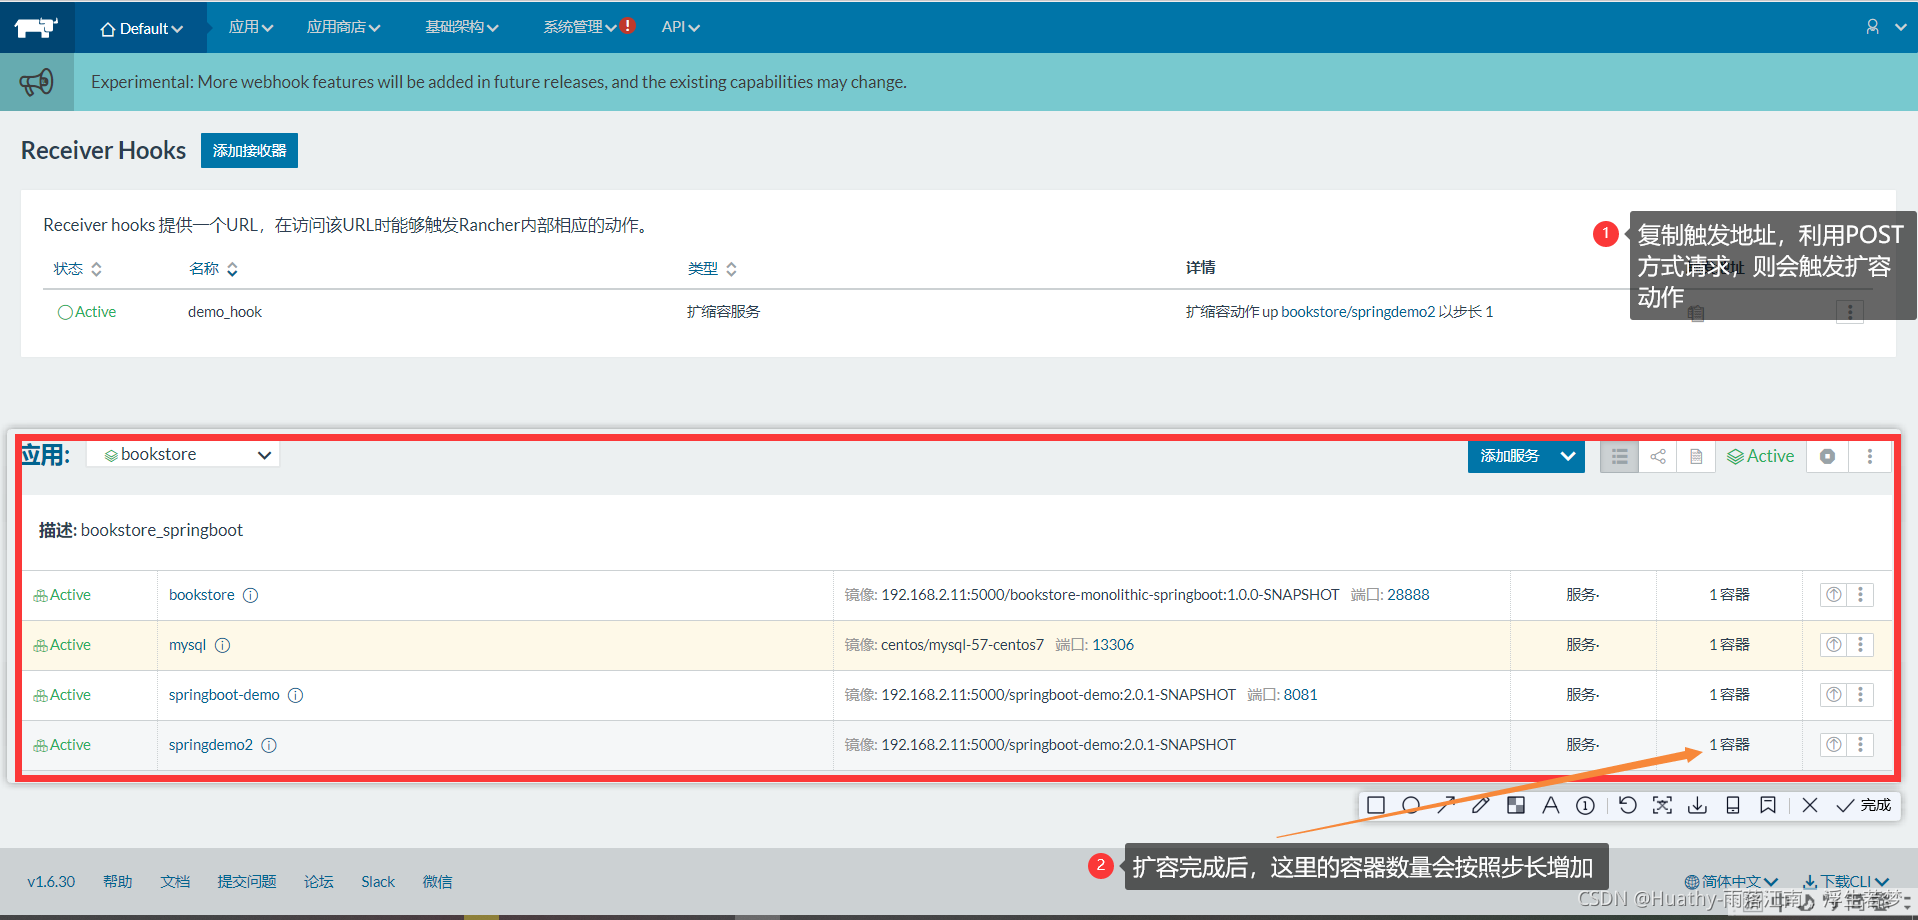Click port 28888 of bookstore service
Viewport: 1918px width, 920px height.
(x=1408, y=595)
